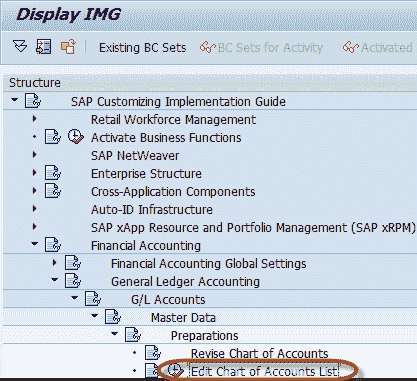This screenshot has width=417, height=381.
Task: Execute Activate Business Functions clock icon
Action: tap(76, 136)
